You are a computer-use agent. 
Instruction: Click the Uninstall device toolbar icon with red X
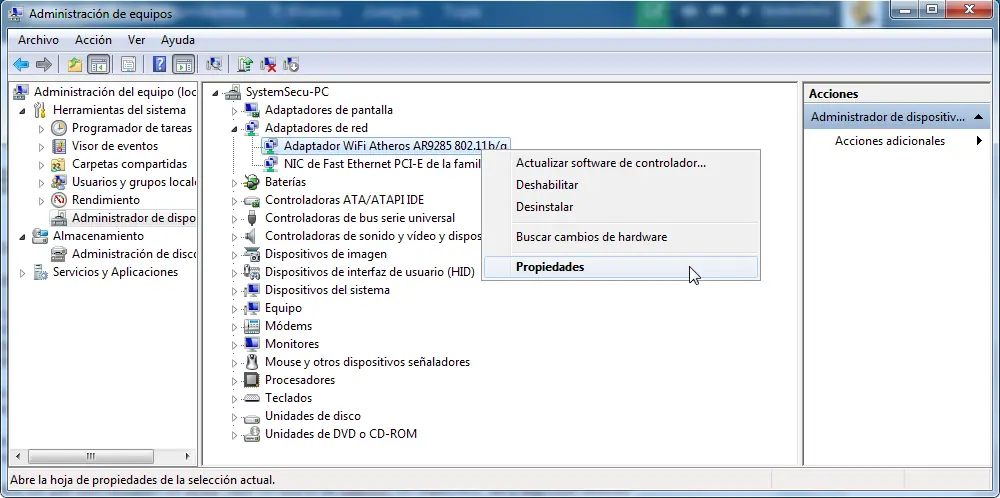(268, 64)
